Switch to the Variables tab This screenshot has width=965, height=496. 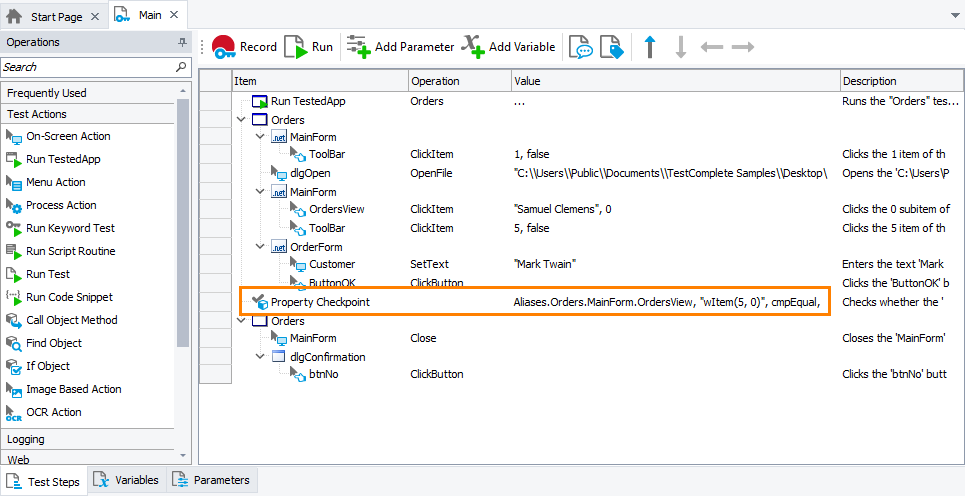click(x=127, y=481)
